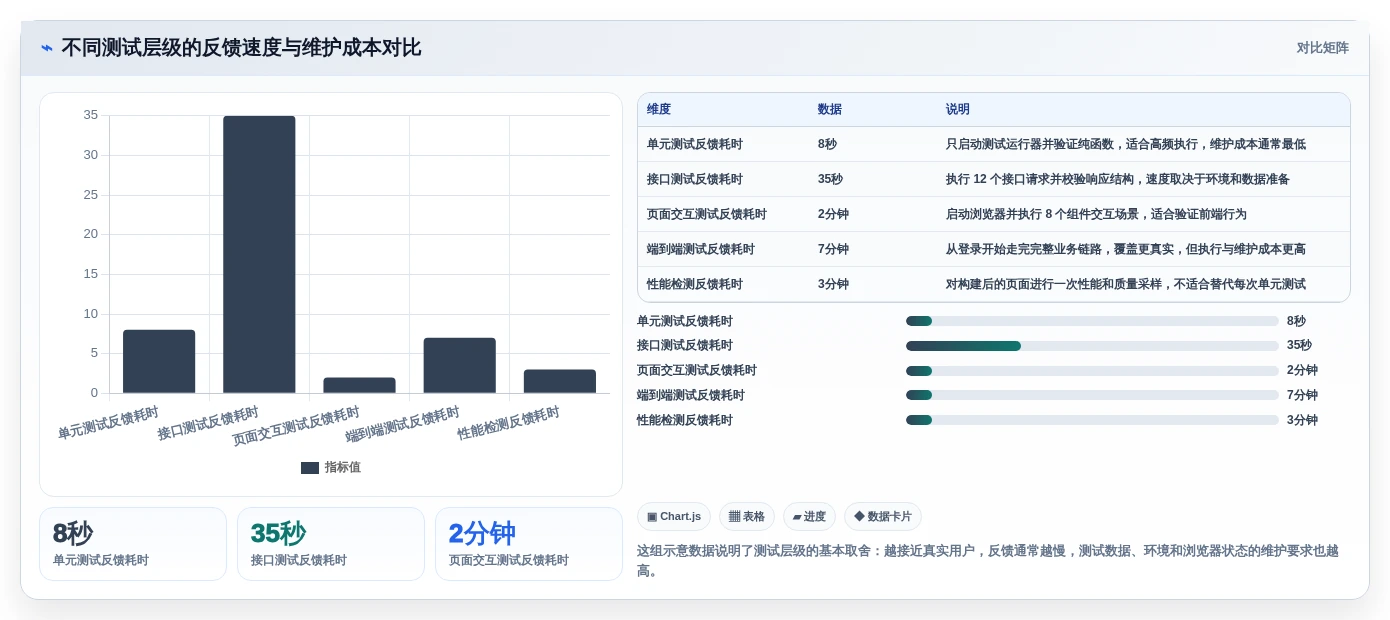The height and width of the screenshot is (620, 1390).
Task: Select the 单元测试反馈耗时 bar in chart
Action: (159, 361)
